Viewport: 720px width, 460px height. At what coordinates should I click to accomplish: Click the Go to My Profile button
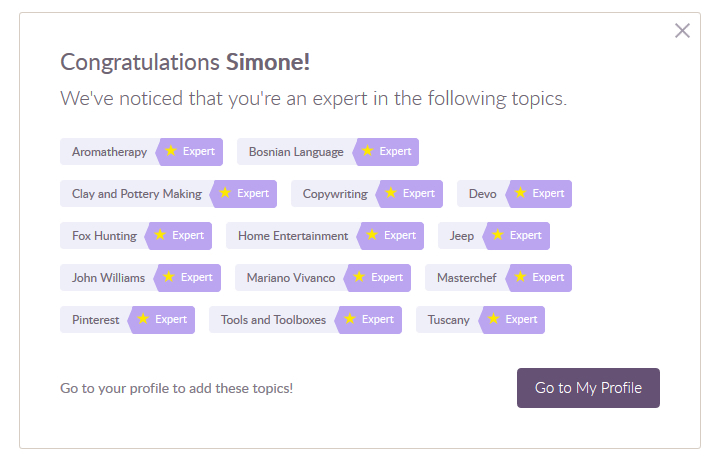tap(588, 388)
